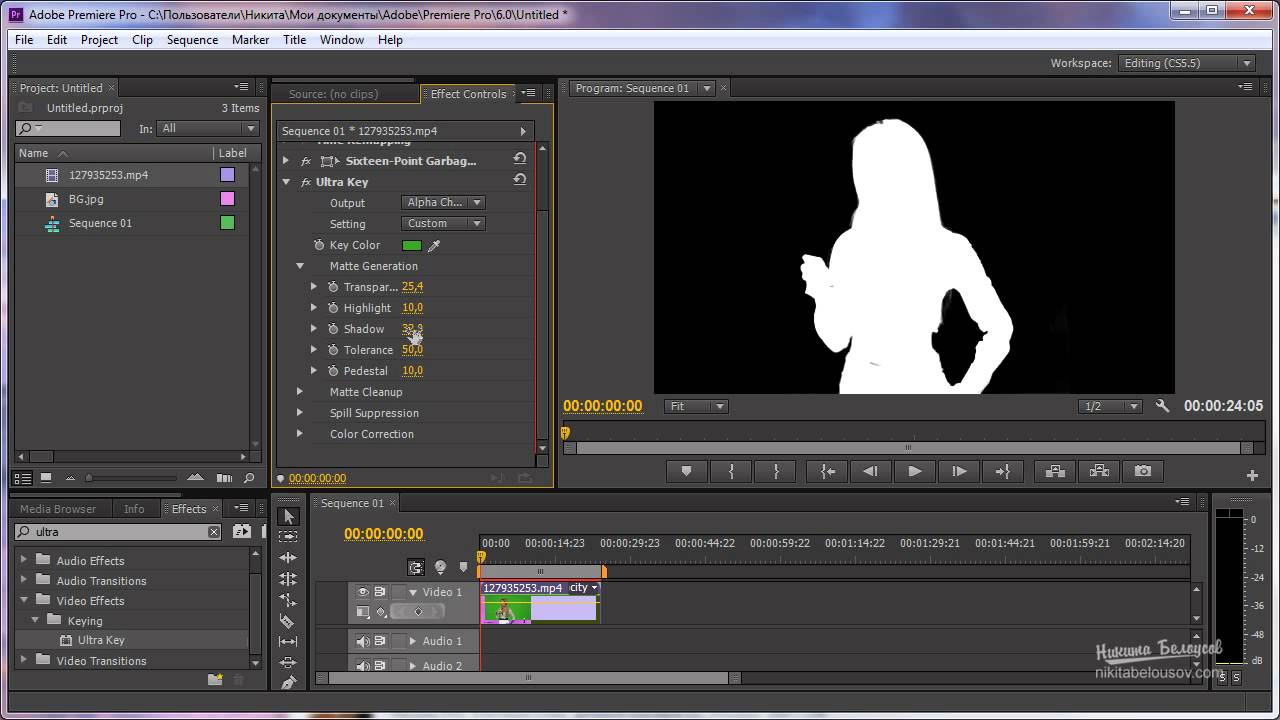Screen dimensions: 1280x720
Task: Export a frame with the camera icon
Action: coord(1143,471)
